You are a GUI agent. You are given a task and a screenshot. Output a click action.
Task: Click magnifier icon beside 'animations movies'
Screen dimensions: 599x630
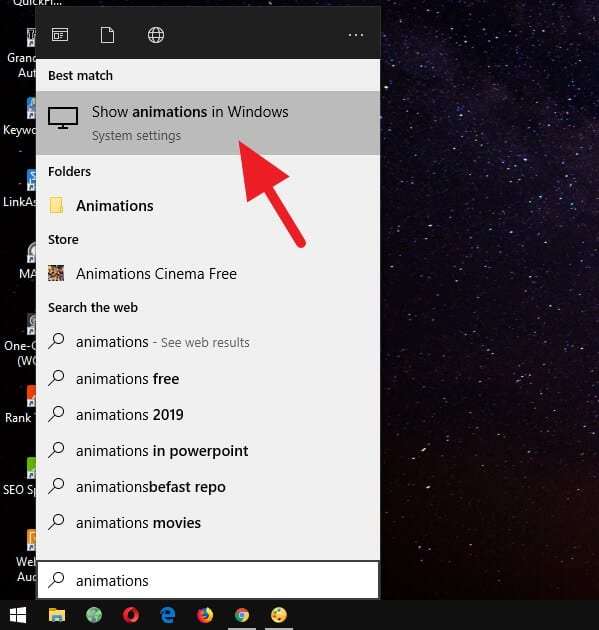pyautogui.click(x=56, y=522)
